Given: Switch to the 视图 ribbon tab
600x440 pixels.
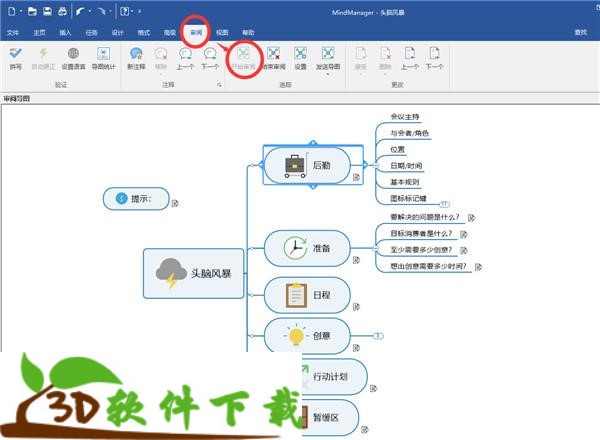Looking at the screenshot, I should (x=222, y=33).
